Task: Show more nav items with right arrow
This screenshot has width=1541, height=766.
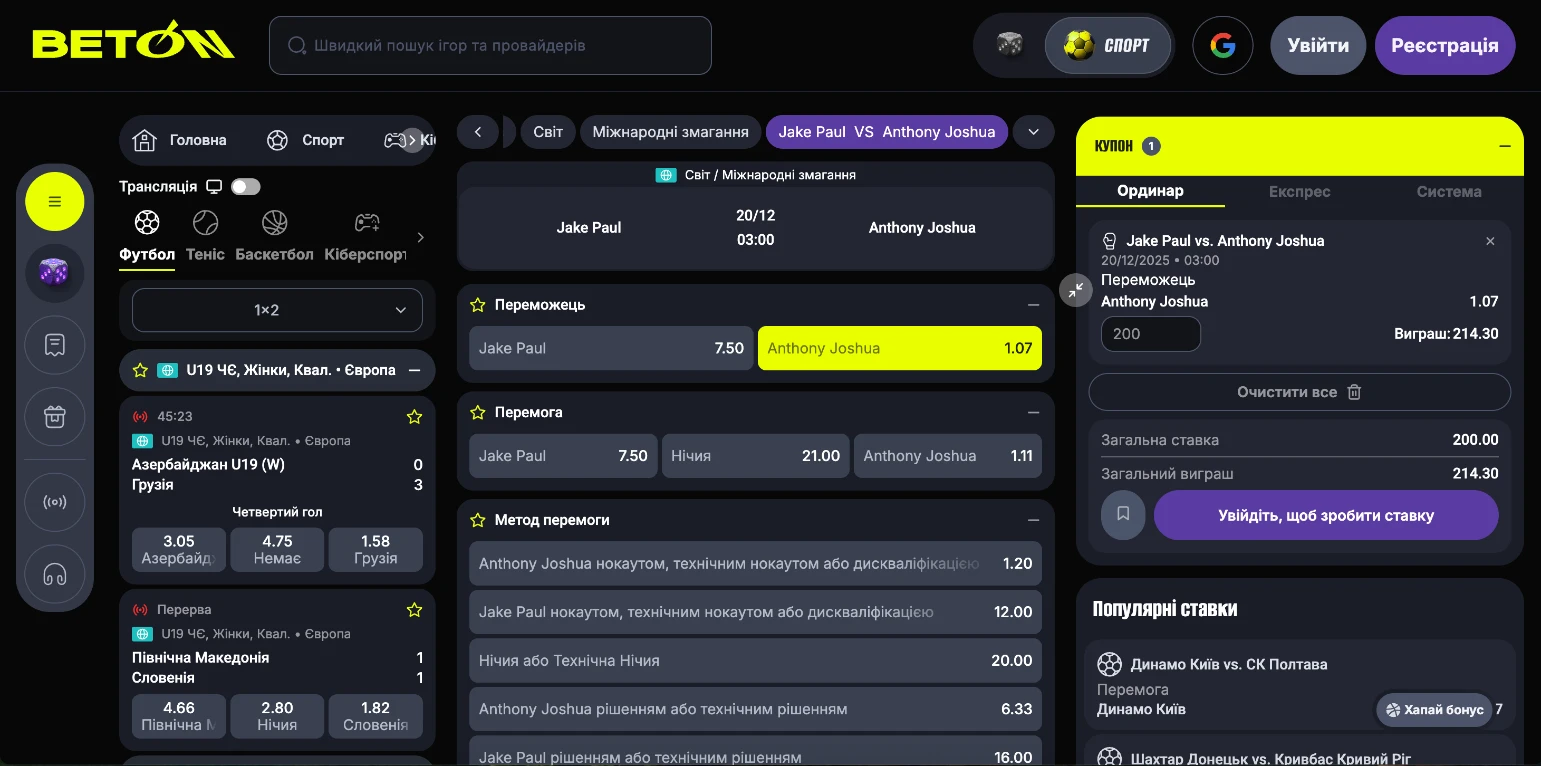Action: pos(412,141)
